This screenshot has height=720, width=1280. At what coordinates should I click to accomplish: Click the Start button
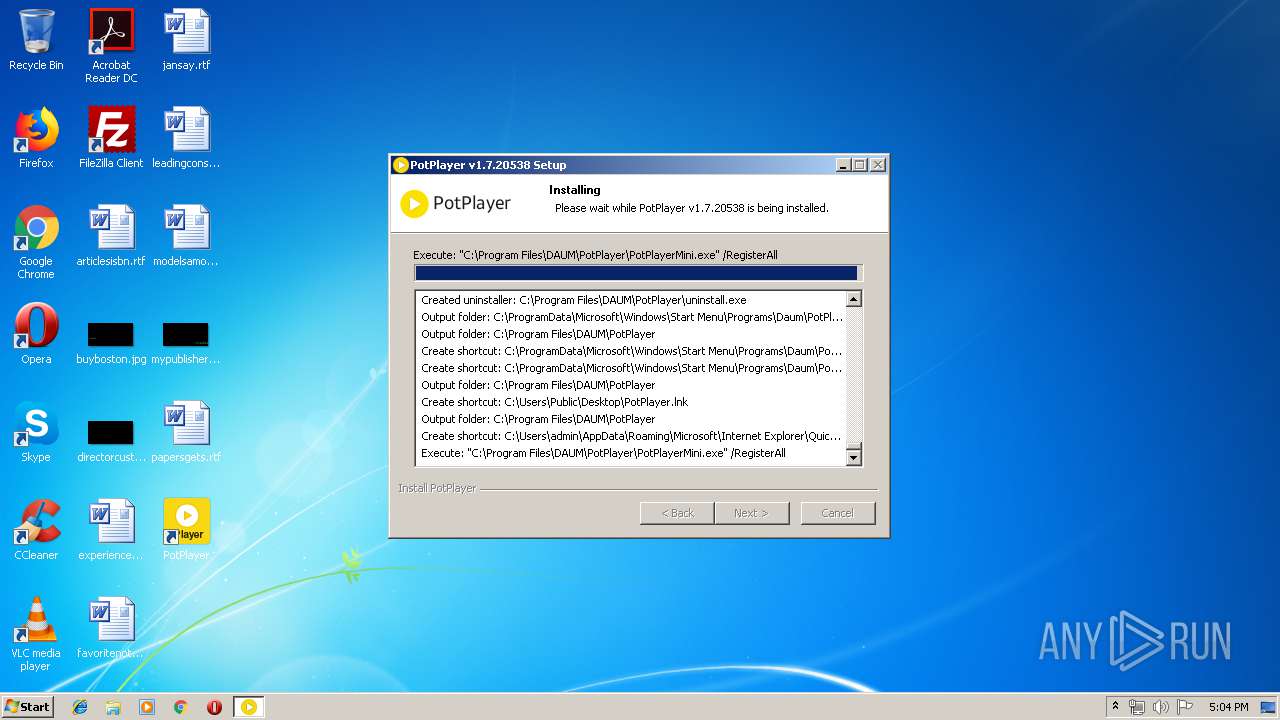tap(27, 707)
